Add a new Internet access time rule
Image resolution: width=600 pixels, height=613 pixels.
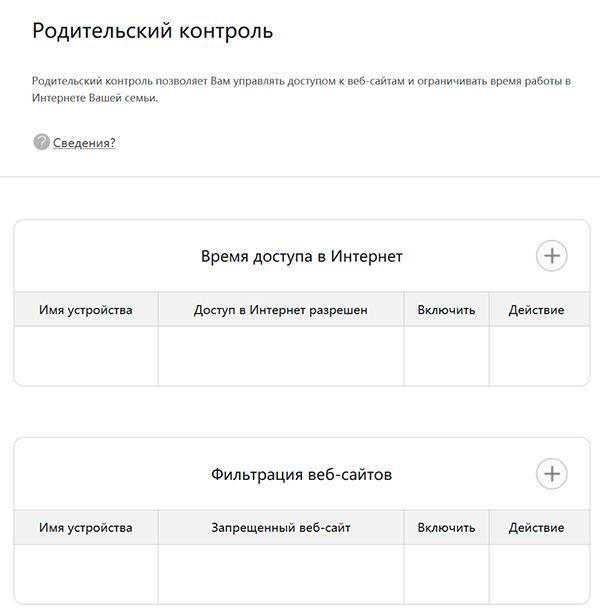coord(551,255)
